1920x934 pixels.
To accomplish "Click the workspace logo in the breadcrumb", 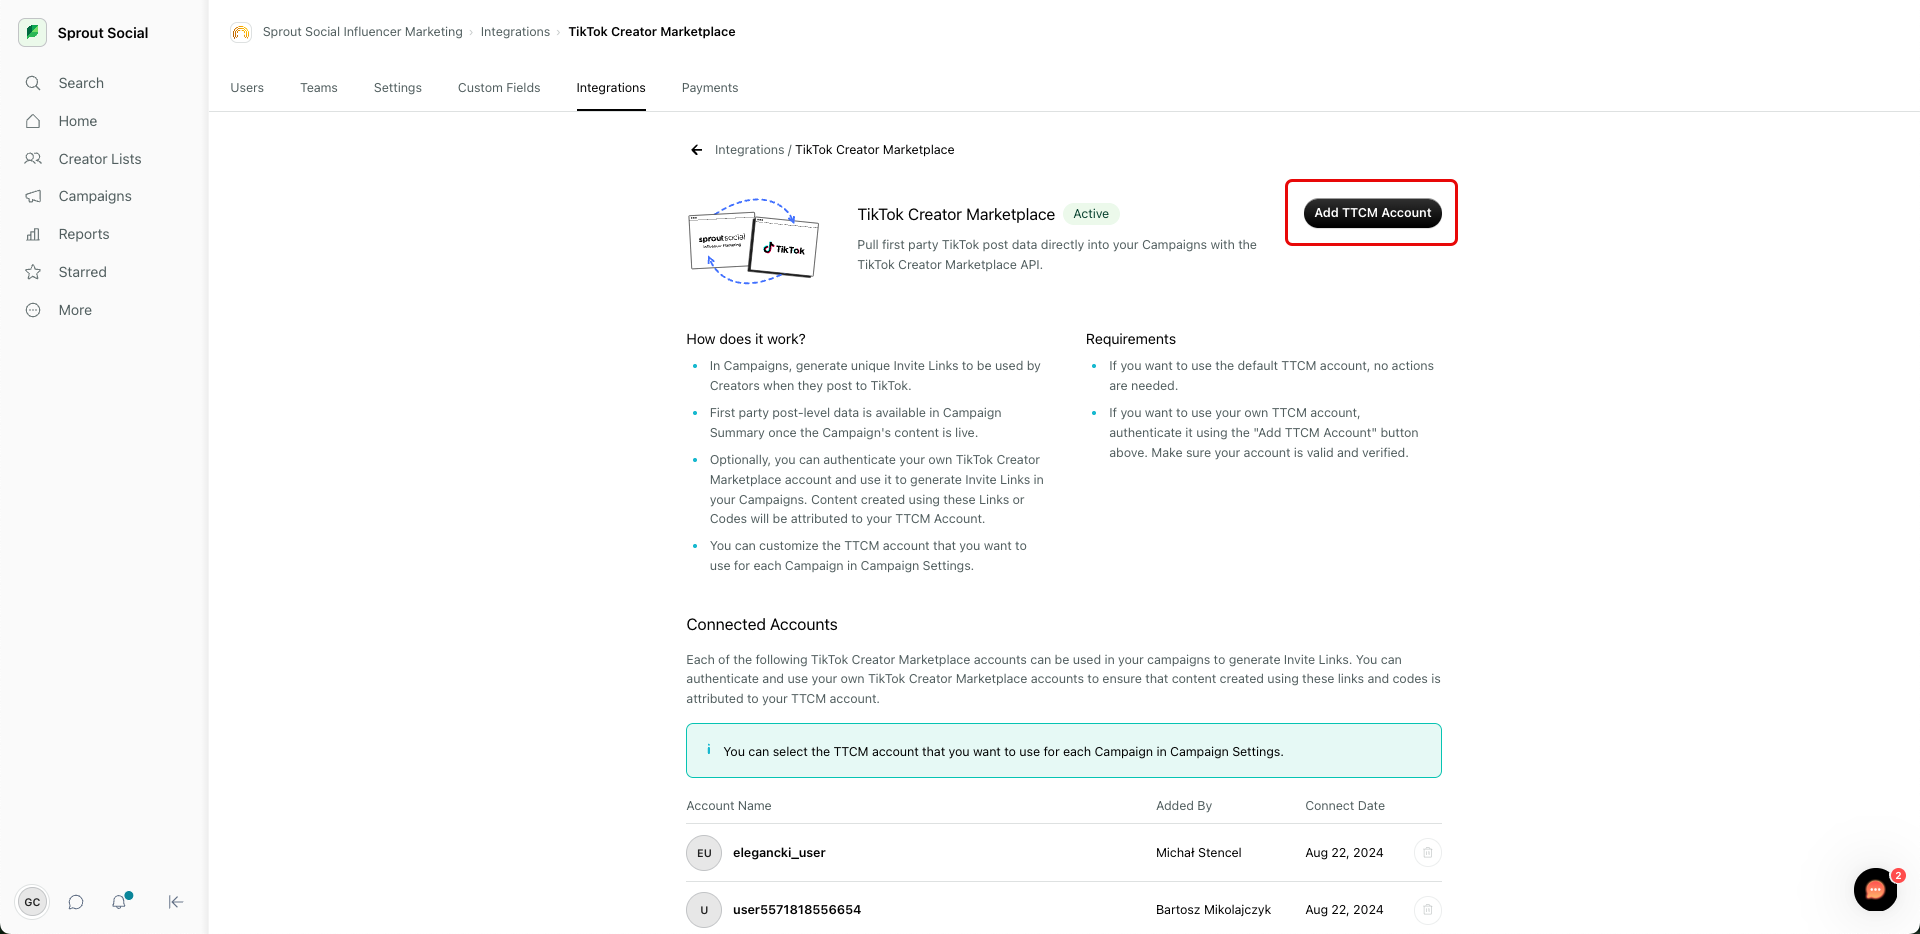I will tap(241, 32).
